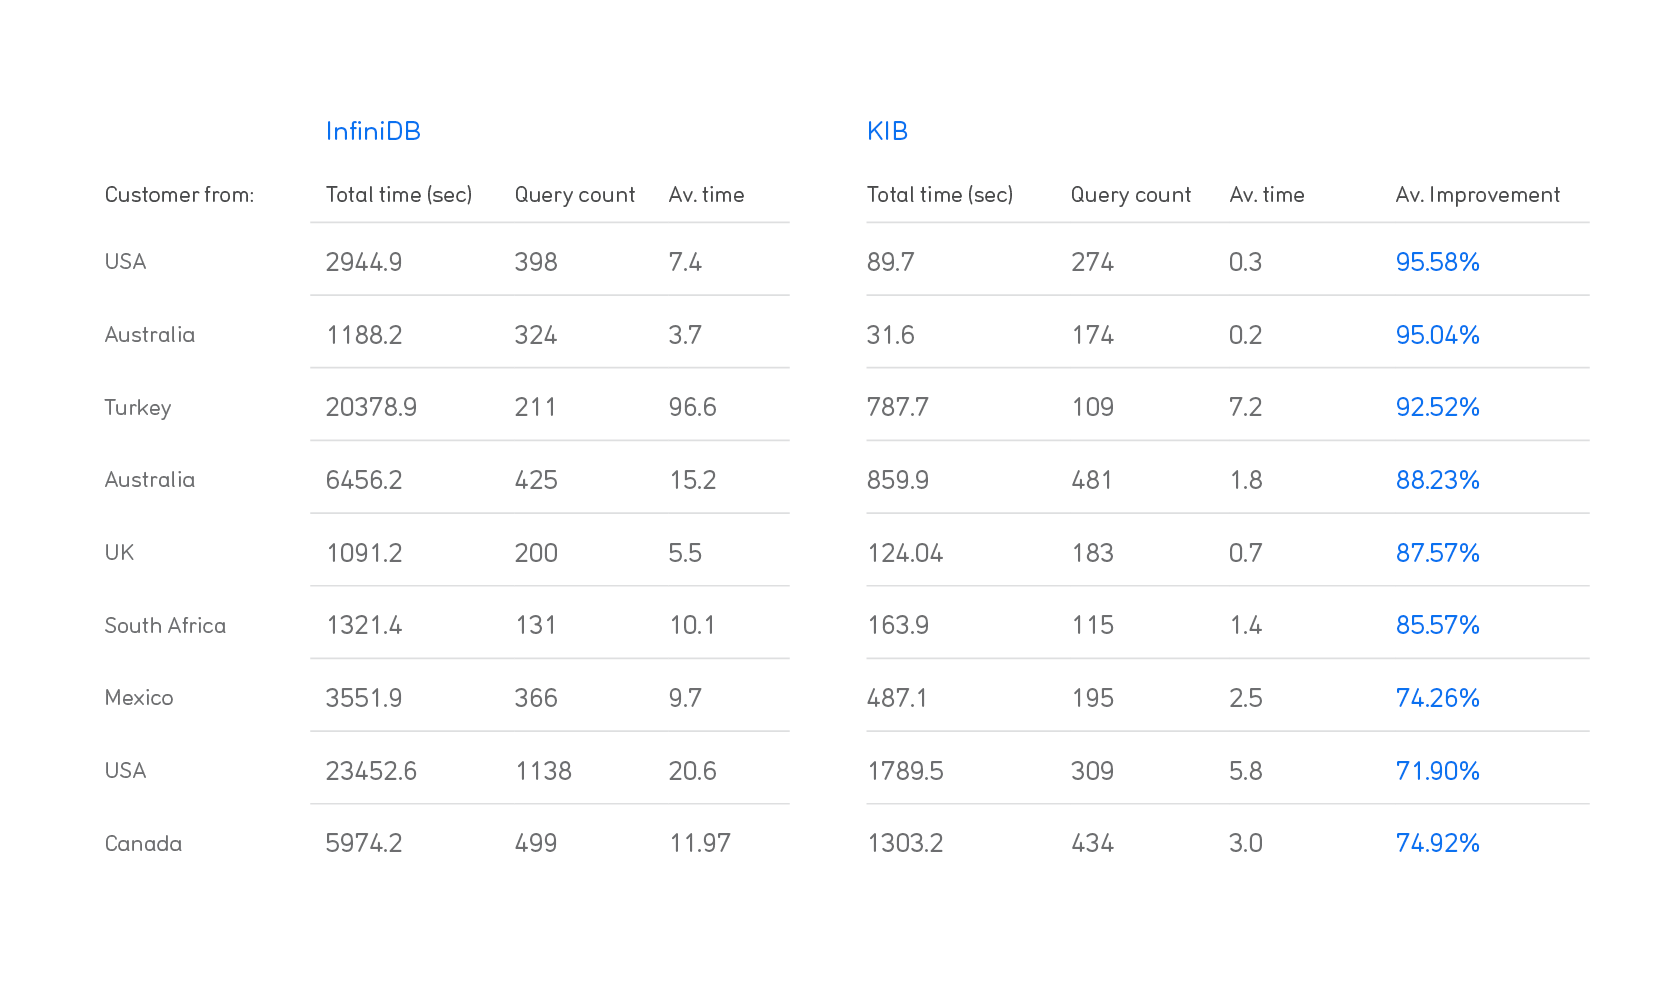This screenshot has width=1667, height=981.
Task: Select the KIB query count 434 cell
Action: click(x=1092, y=843)
